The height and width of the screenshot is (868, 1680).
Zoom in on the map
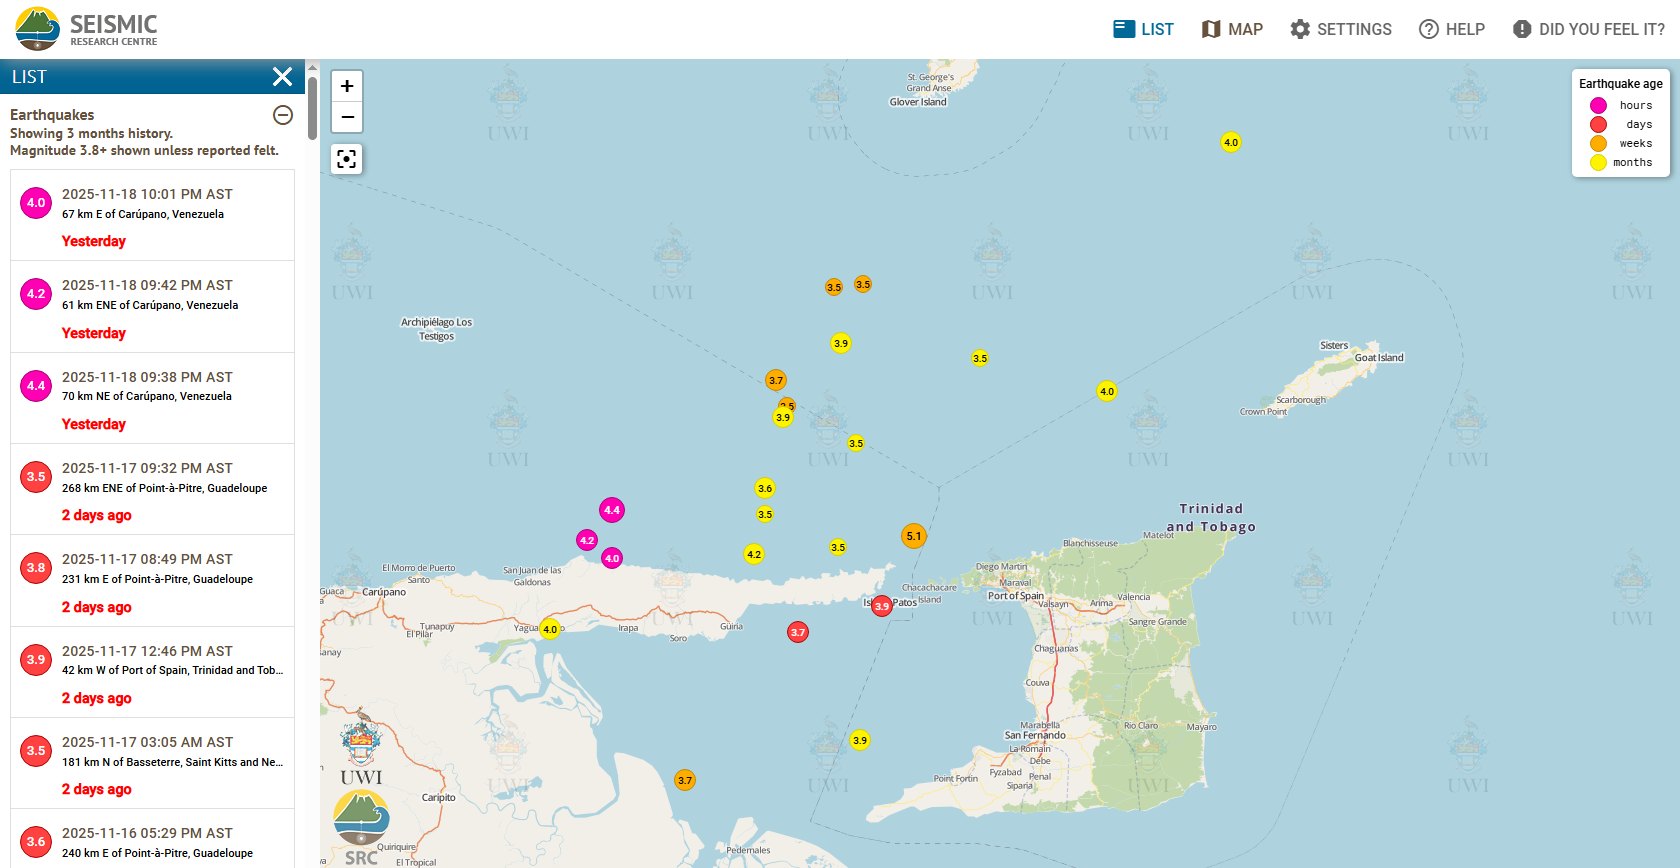pos(347,86)
